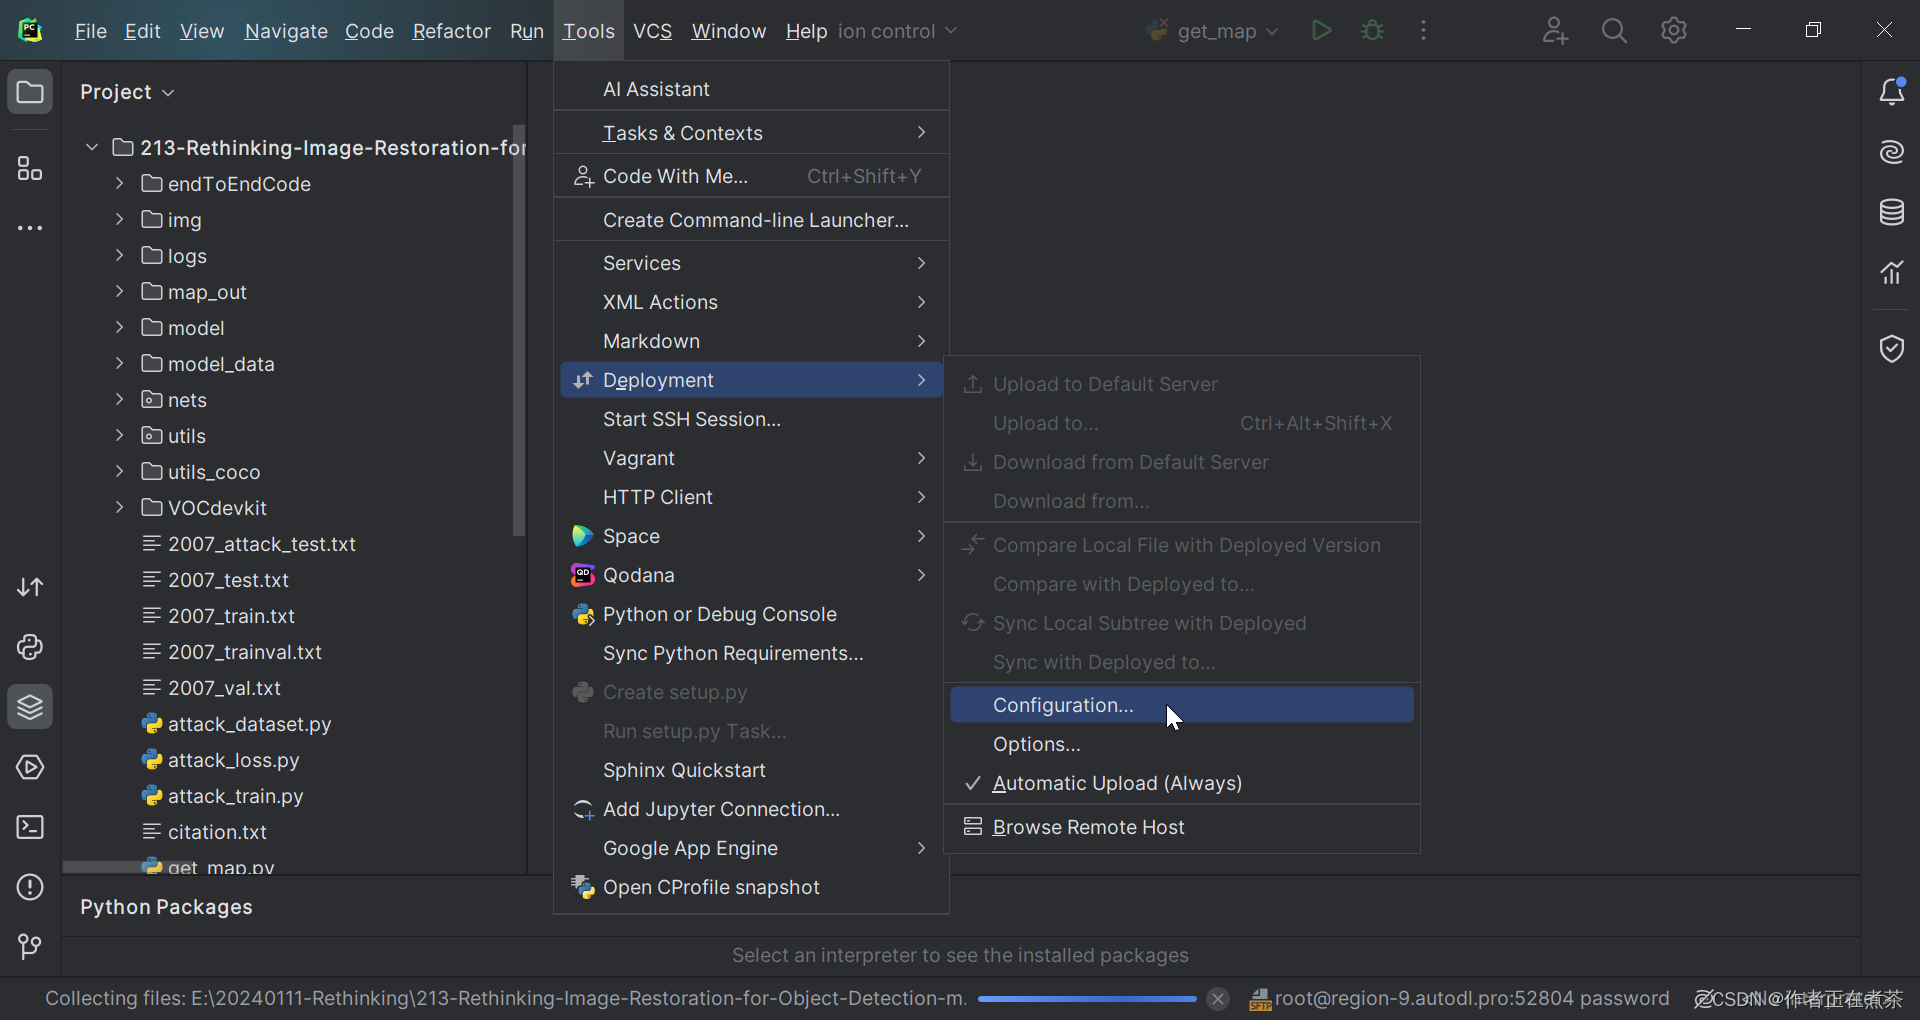
Task: Open the Structure tool window
Action: coord(29,168)
